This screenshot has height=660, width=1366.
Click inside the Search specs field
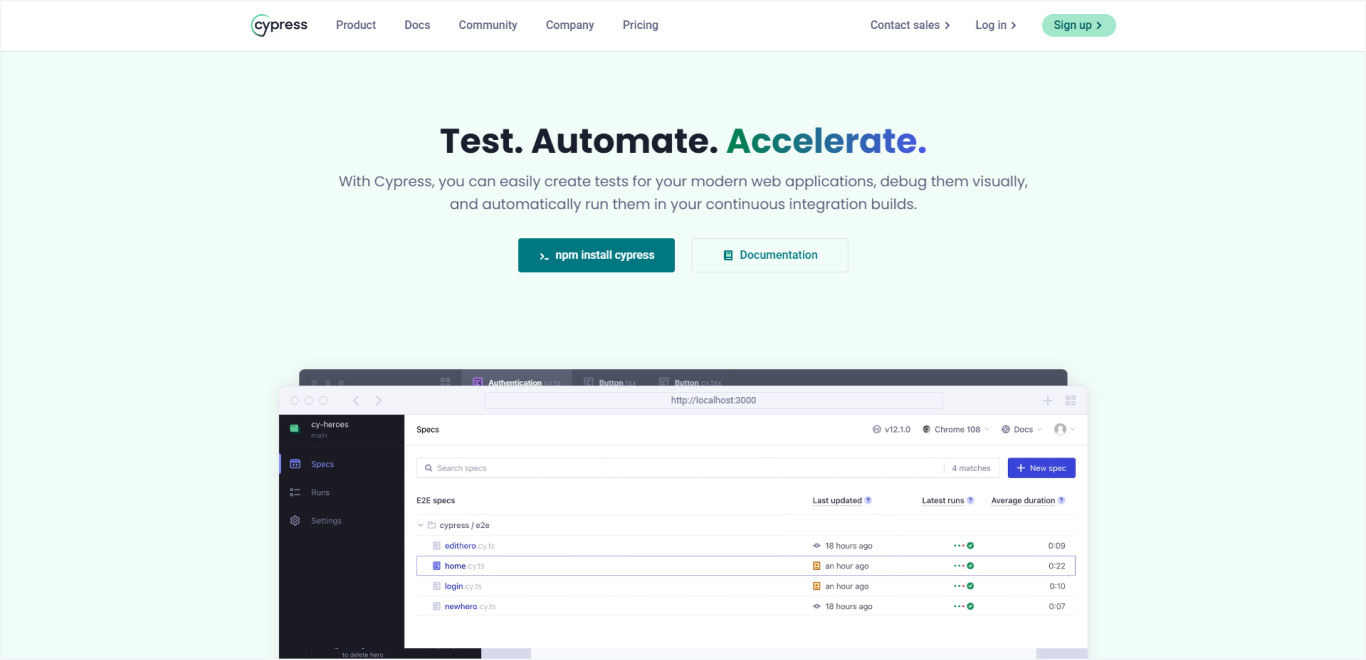(600, 467)
